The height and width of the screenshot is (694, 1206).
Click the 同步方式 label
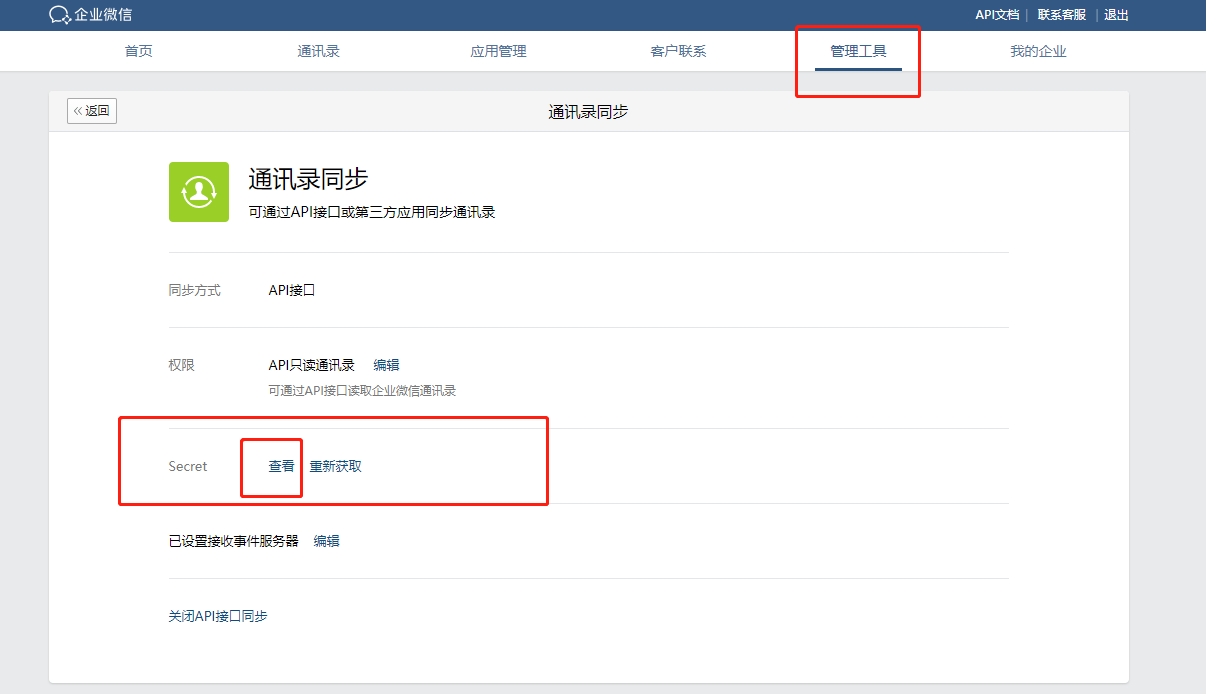[x=194, y=290]
